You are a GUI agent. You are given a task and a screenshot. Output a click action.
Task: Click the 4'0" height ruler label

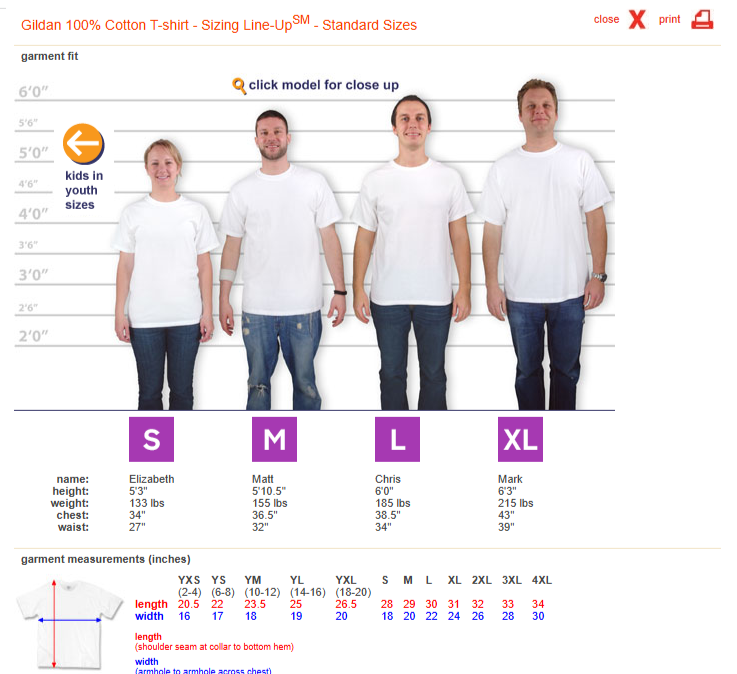tap(33, 214)
